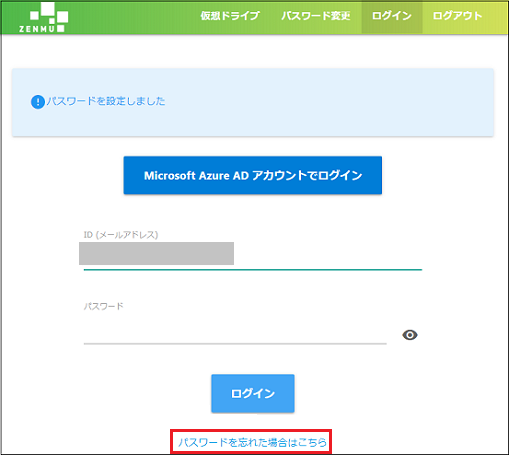This screenshot has width=509, height=455.
Task: Click the teal underline of the ID field
Action: point(253,269)
